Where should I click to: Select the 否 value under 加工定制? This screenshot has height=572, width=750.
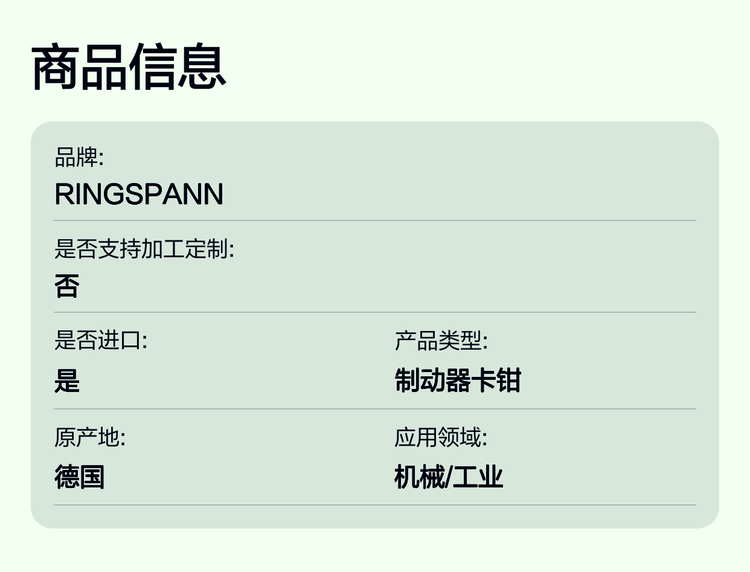[67, 287]
